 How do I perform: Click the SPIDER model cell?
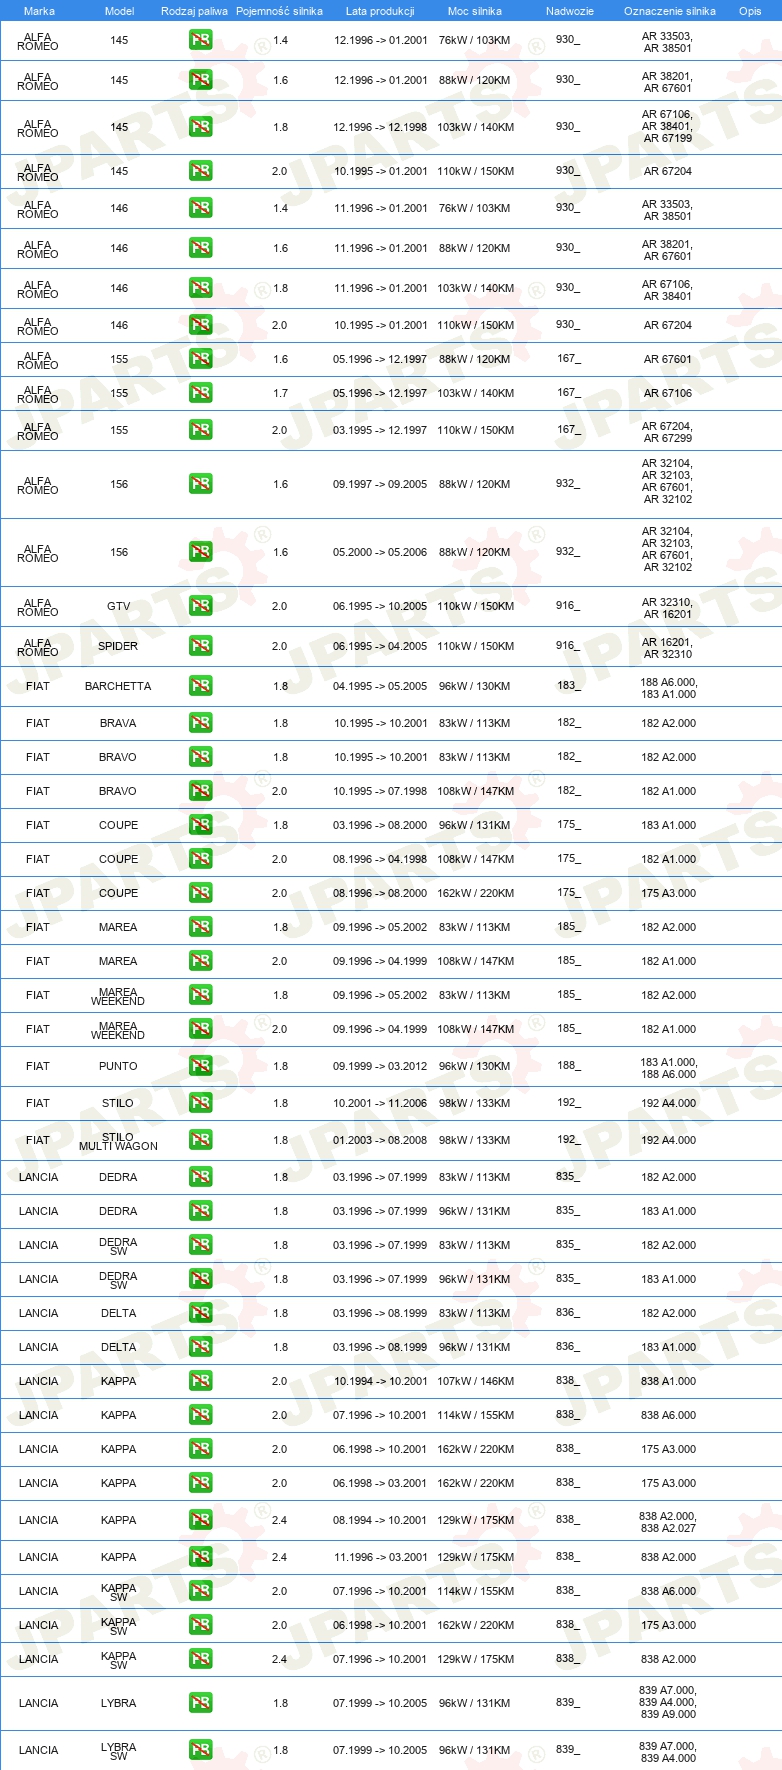(x=118, y=646)
